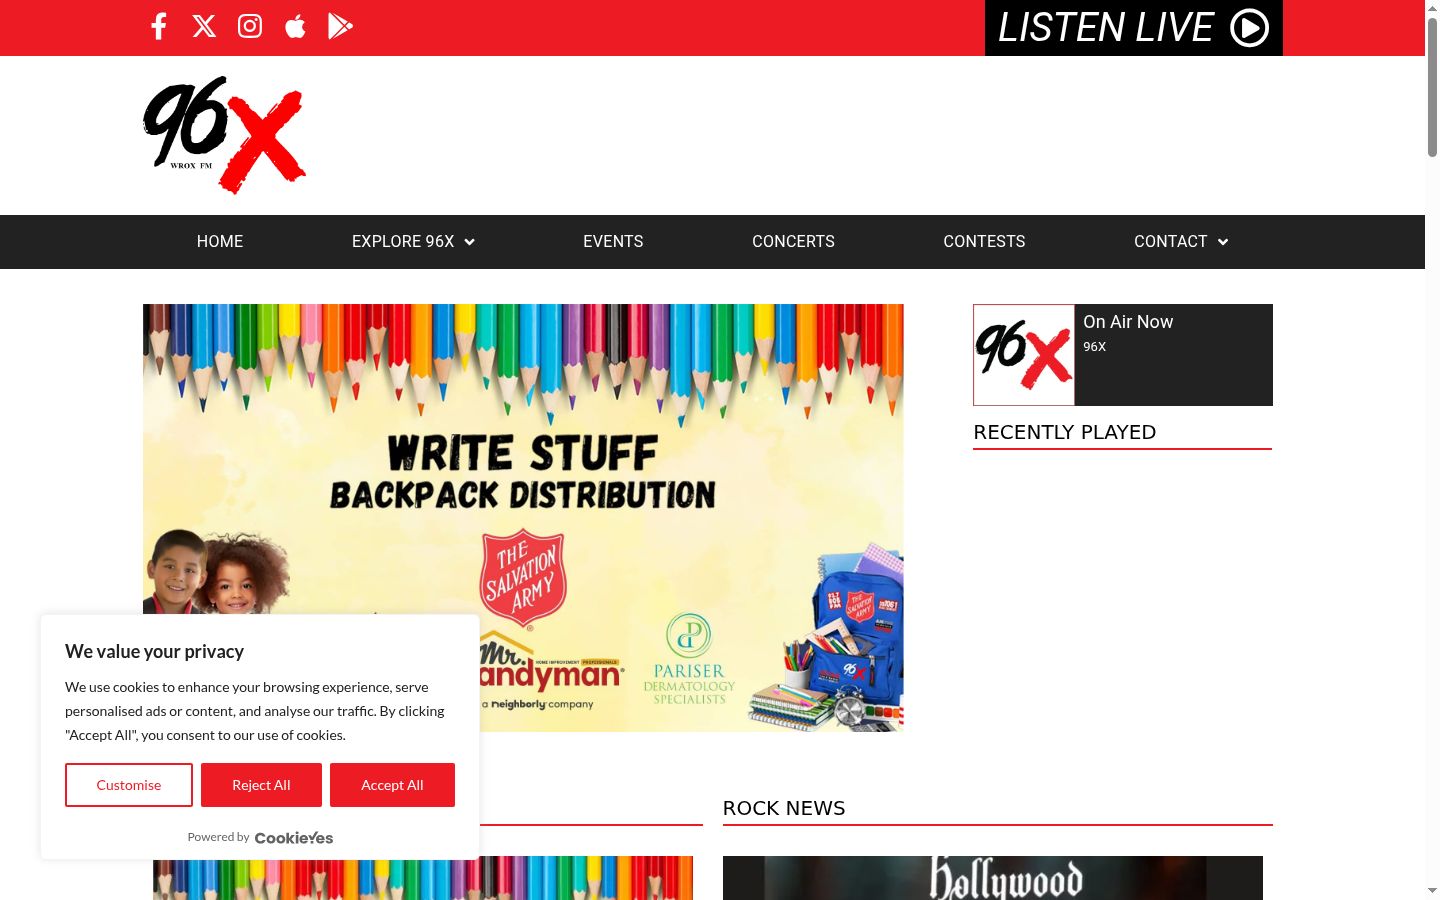This screenshot has width=1440, height=900.
Task: Visit the X (Twitter) profile icon
Action: pos(204,26)
